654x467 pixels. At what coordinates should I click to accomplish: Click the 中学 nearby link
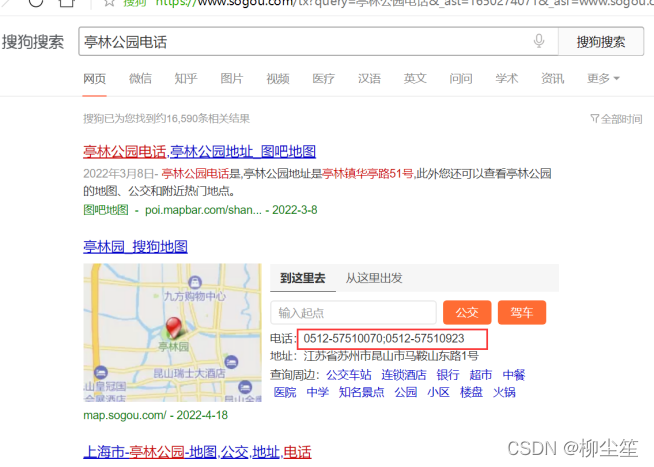pyautogui.click(x=317, y=392)
